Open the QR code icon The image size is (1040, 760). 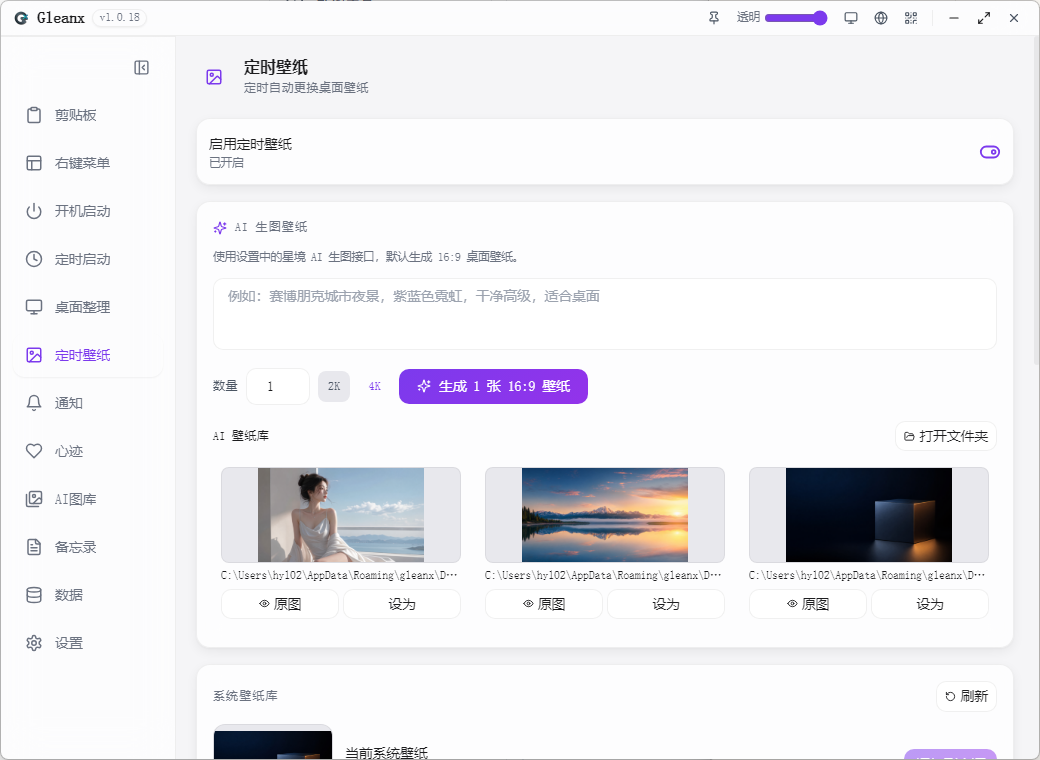point(911,18)
